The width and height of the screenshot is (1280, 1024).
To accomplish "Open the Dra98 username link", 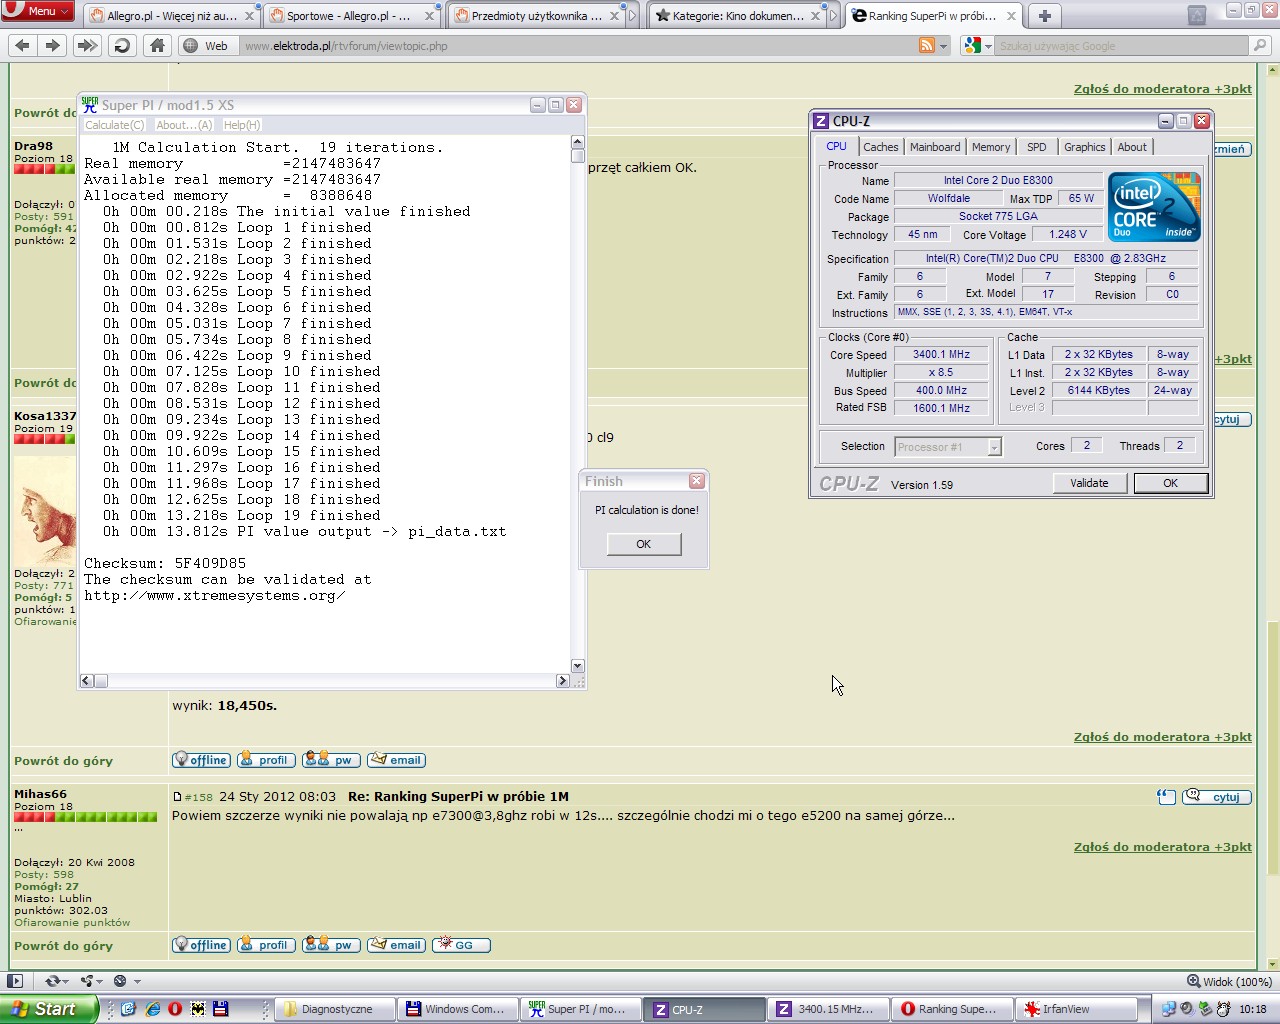I will [x=33, y=146].
